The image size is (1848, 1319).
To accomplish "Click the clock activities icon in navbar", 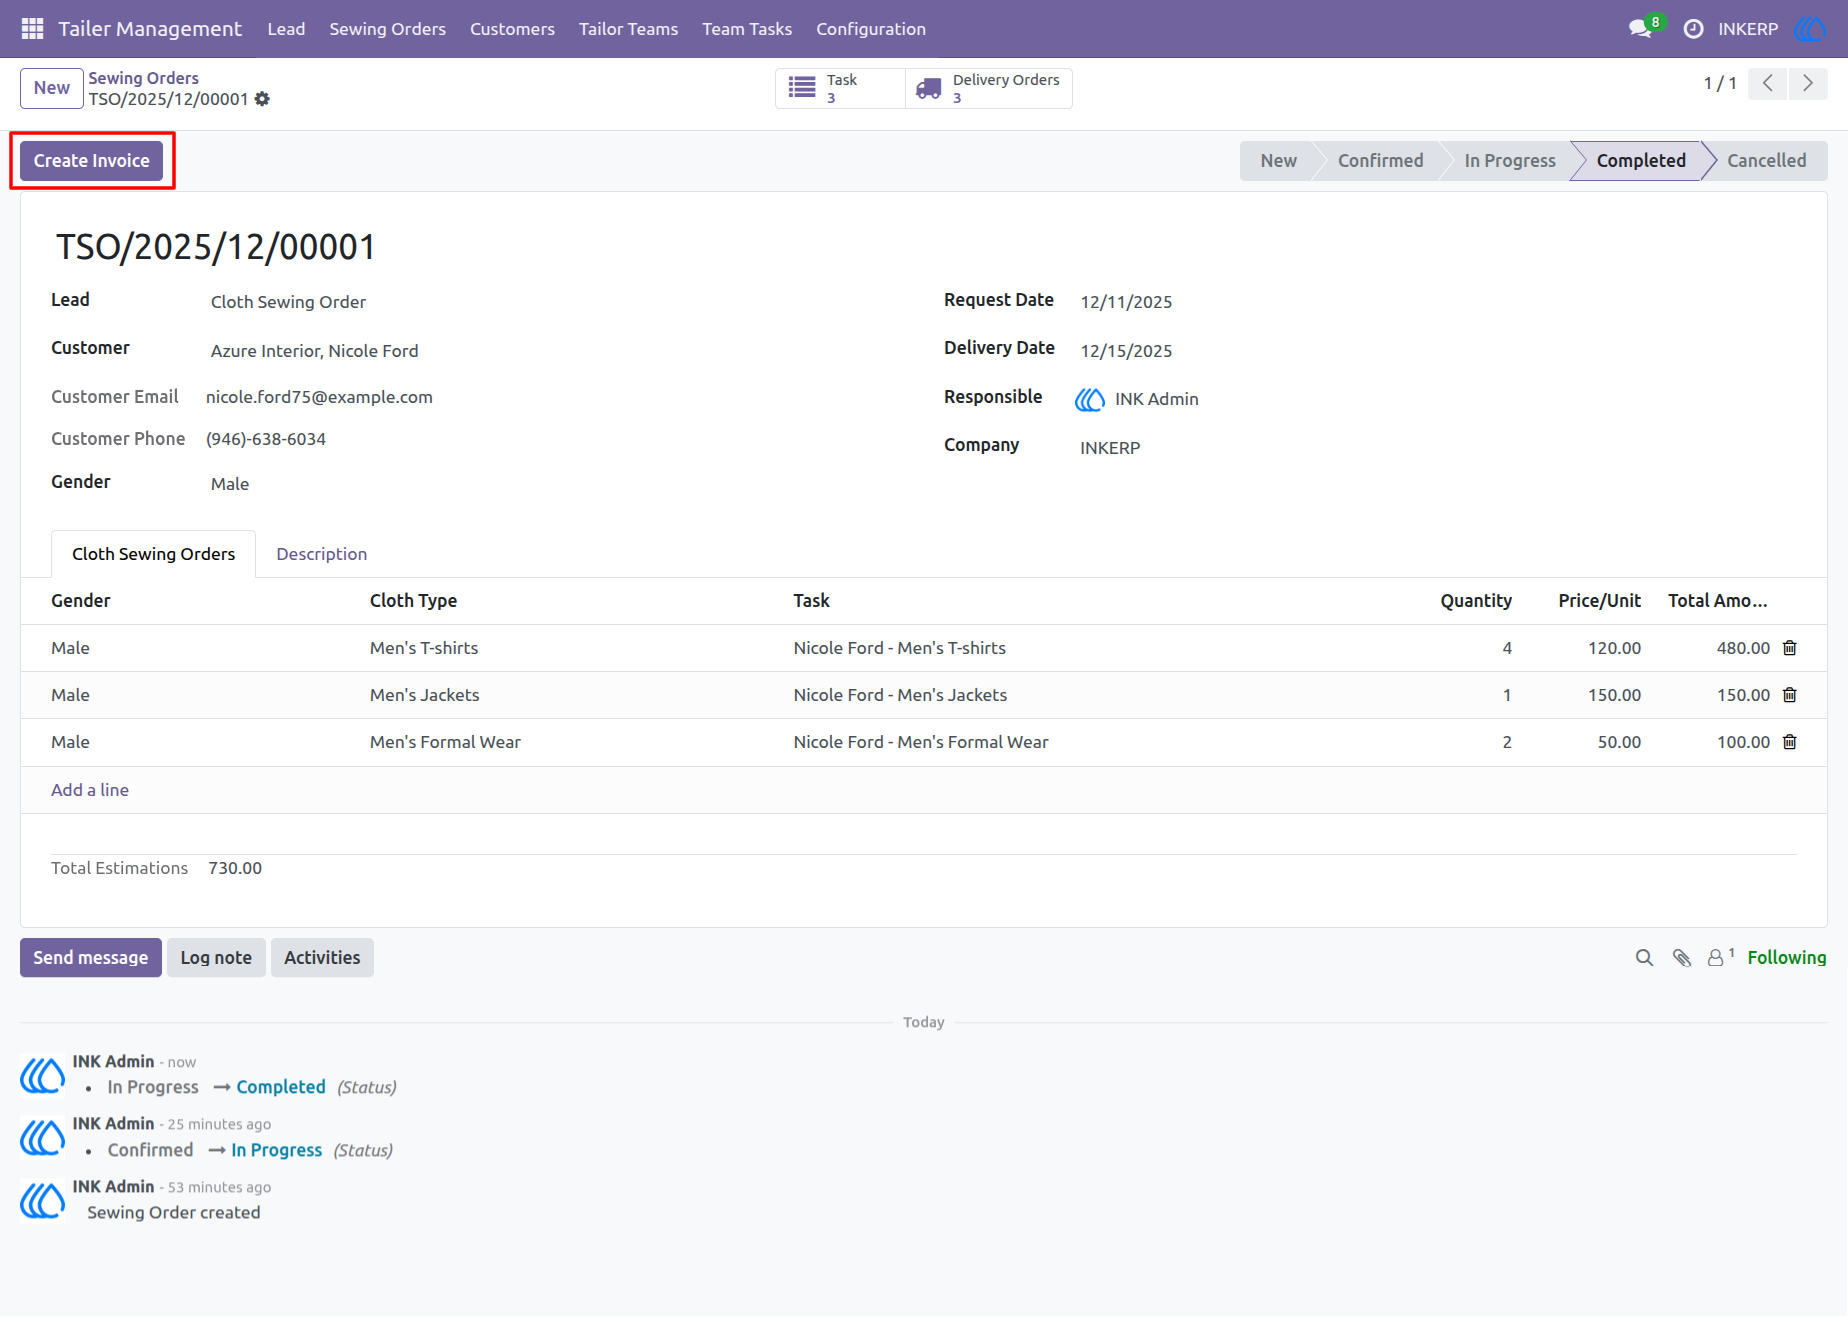I will [1693, 29].
